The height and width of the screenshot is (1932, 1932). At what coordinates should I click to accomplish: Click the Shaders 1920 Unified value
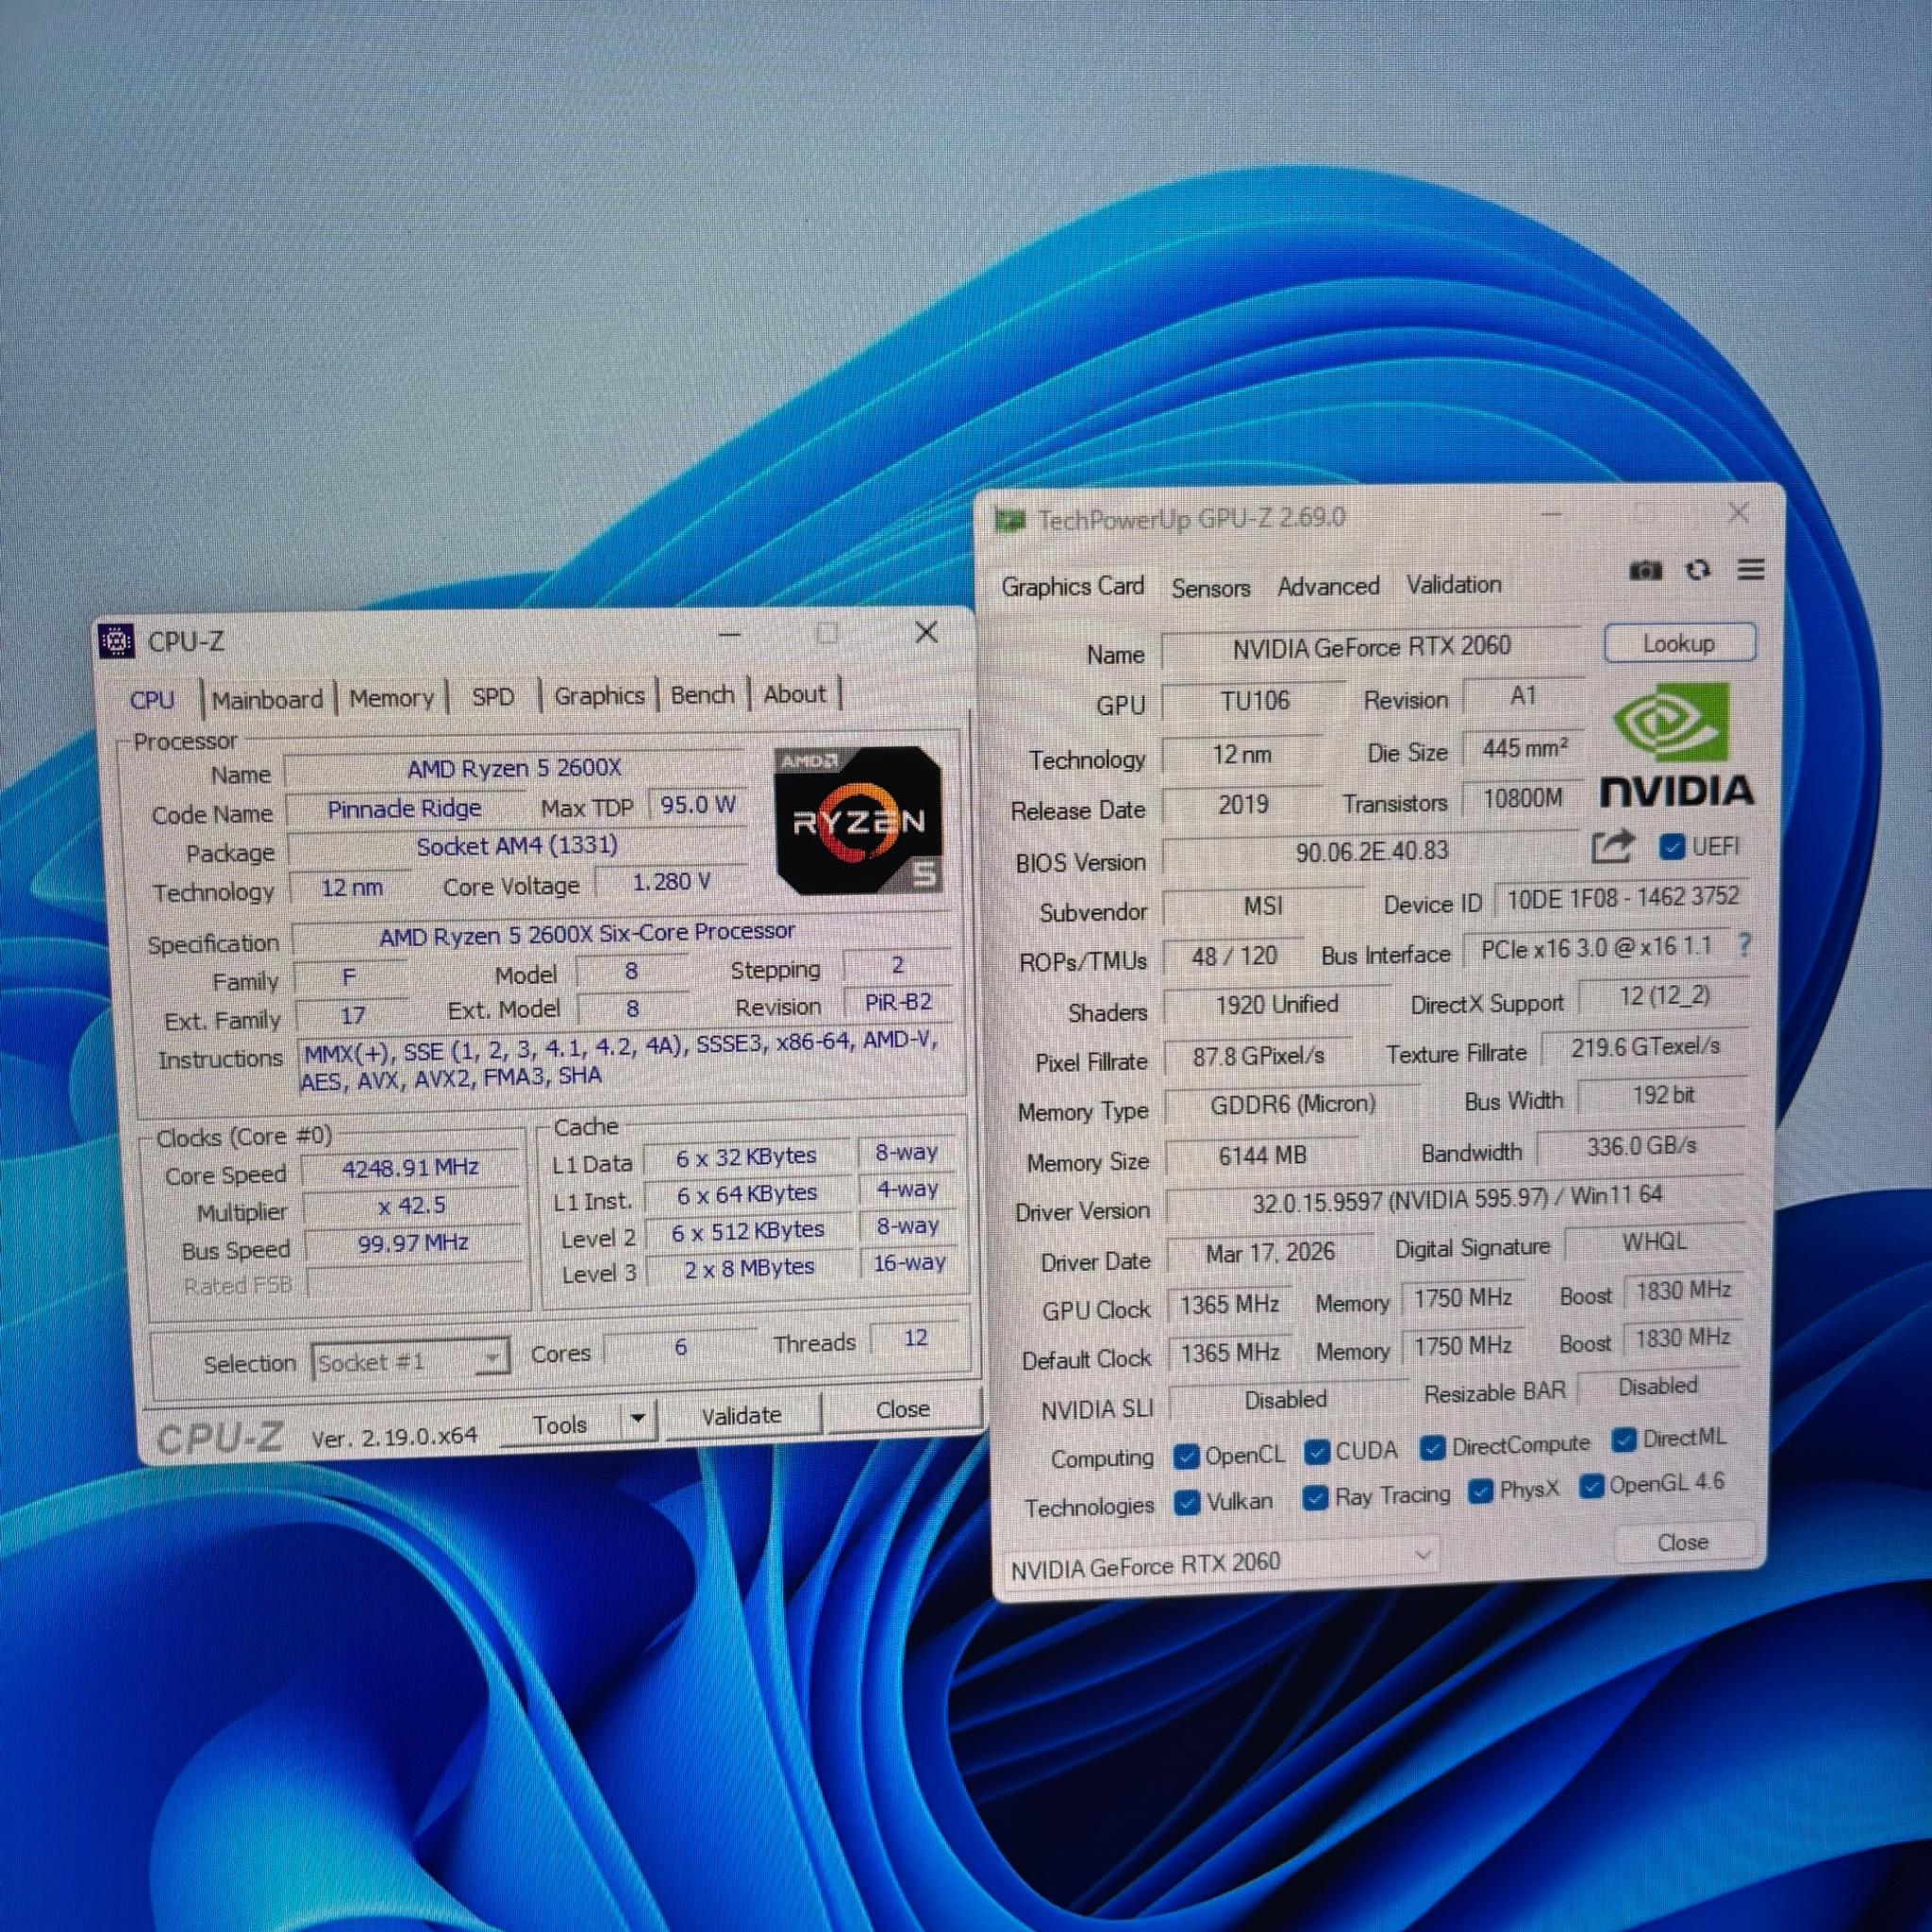coord(1277,1005)
